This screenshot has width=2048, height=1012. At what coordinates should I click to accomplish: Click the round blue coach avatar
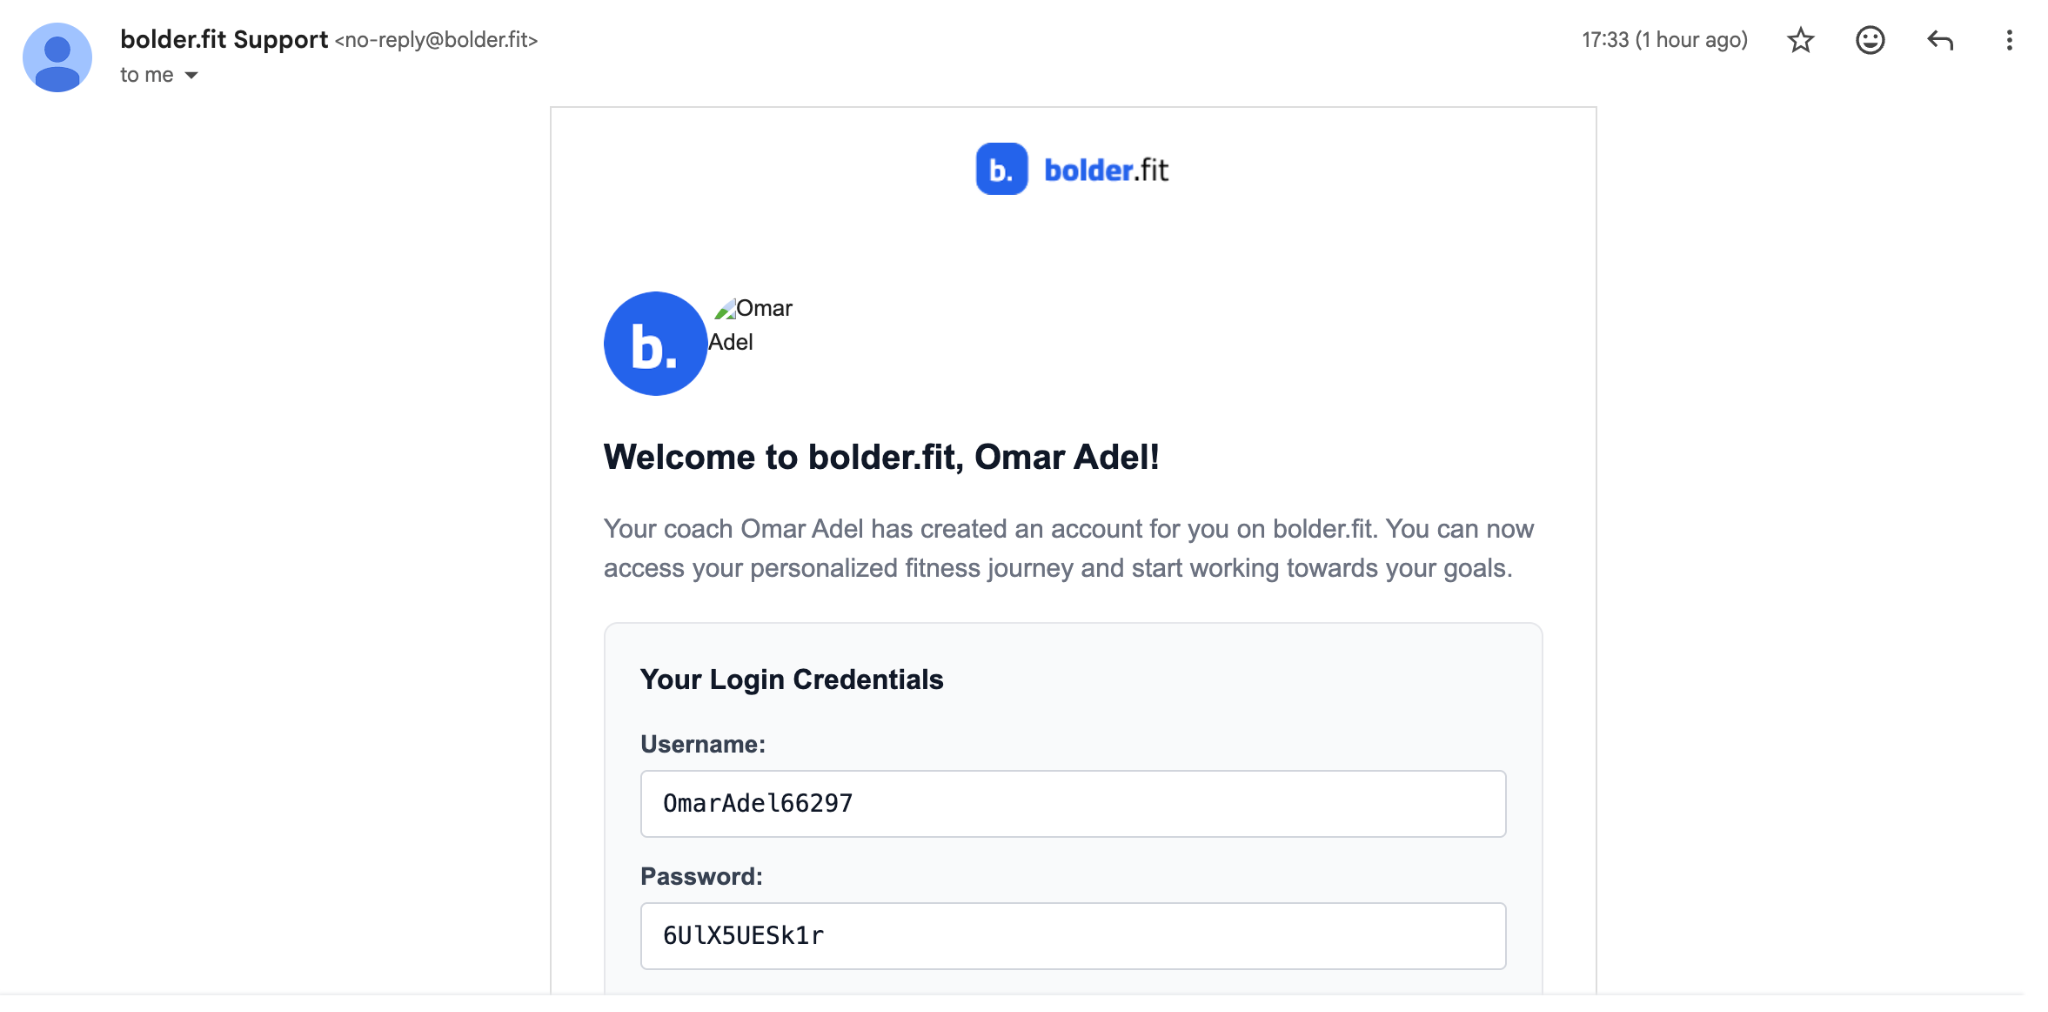coord(655,344)
